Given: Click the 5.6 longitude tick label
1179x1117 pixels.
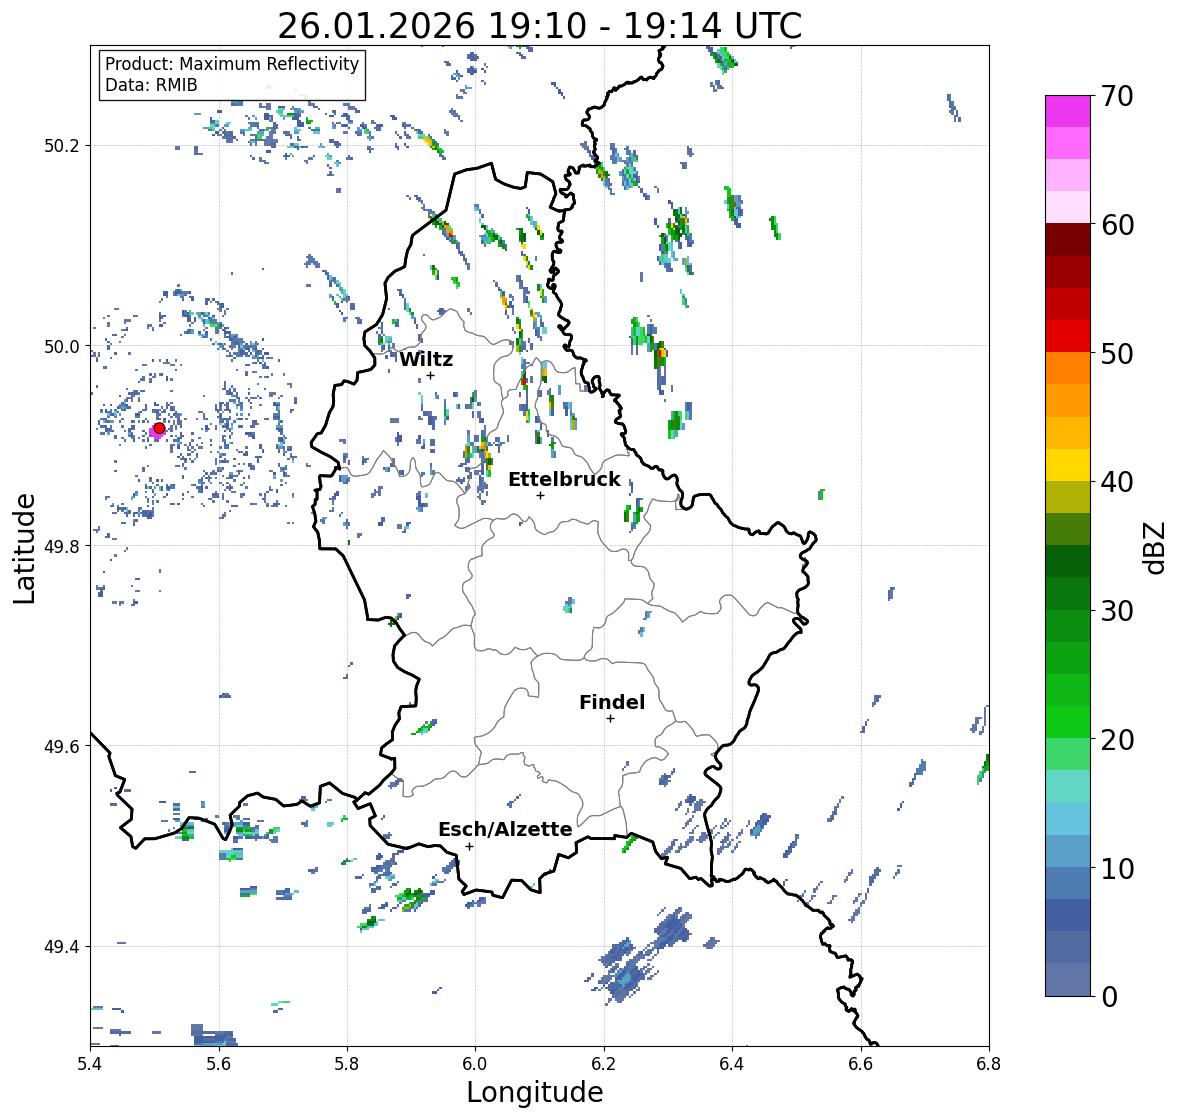Looking at the screenshot, I should click(219, 1064).
